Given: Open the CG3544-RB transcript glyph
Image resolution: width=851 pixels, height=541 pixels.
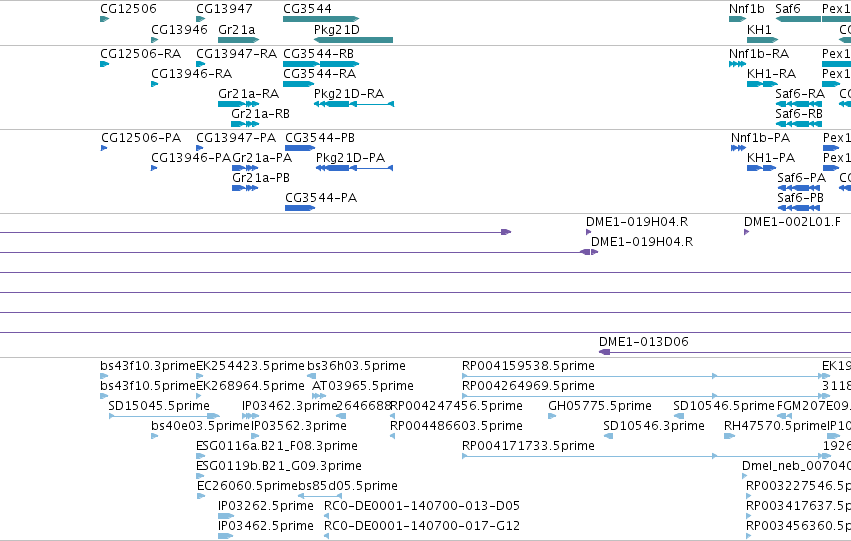Looking at the screenshot, I should [321, 64].
